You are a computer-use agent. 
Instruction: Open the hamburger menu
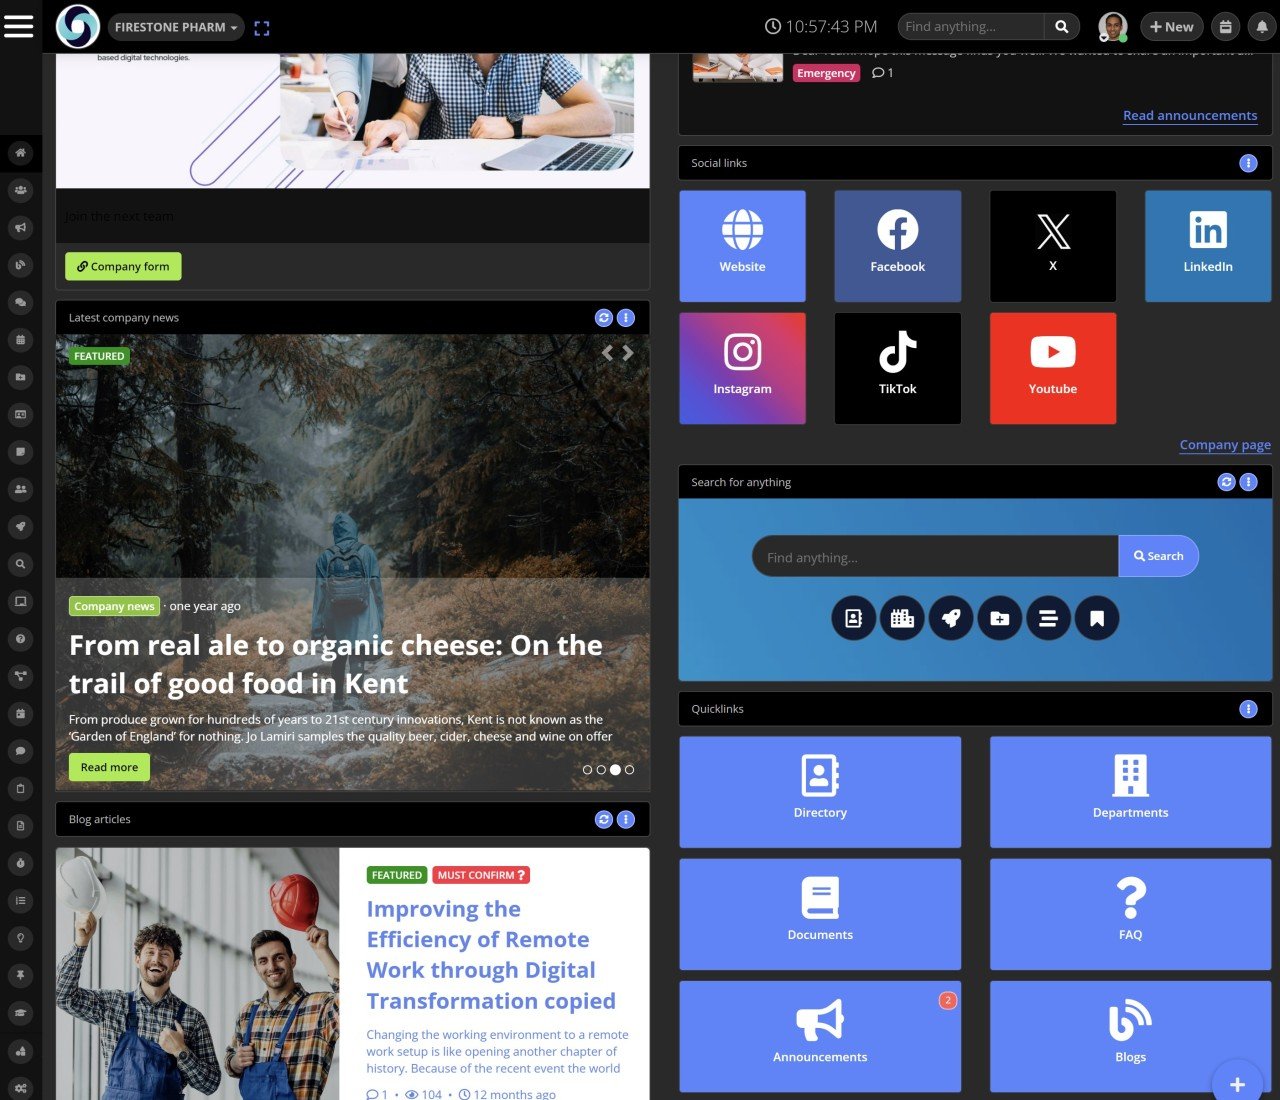tap(19, 26)
